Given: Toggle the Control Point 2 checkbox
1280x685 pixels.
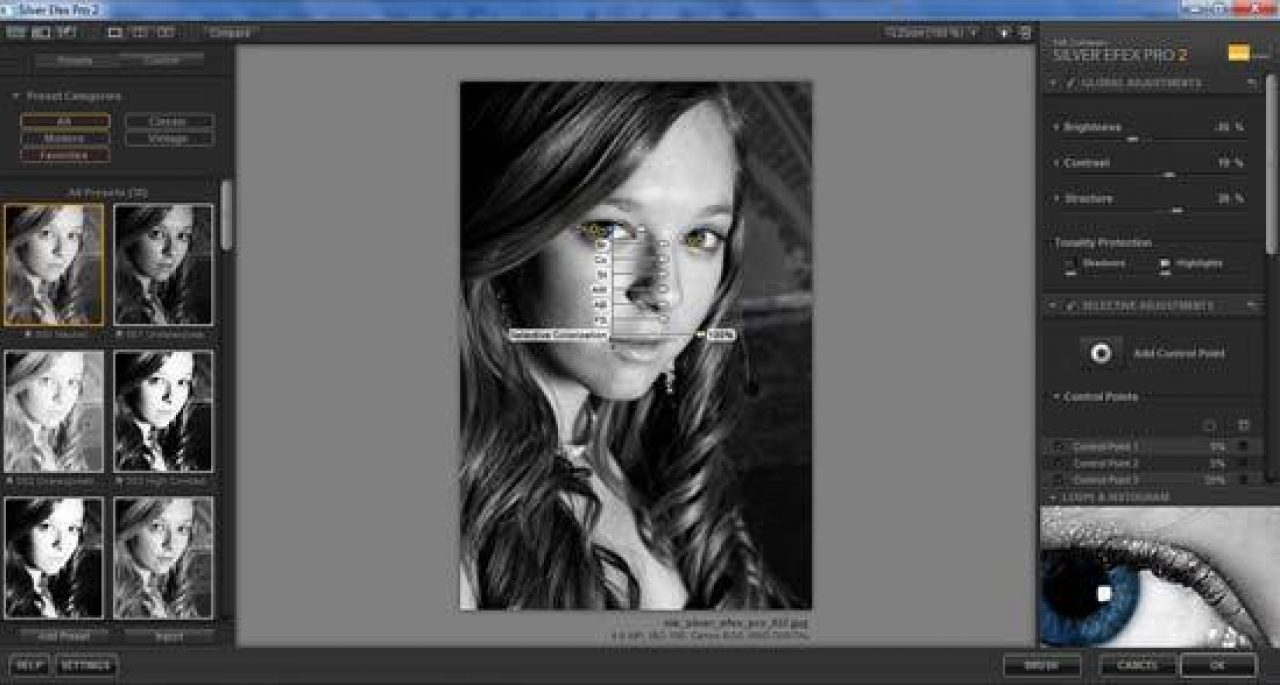Looking at the screenshot, I should click(x=1058, y=464).
